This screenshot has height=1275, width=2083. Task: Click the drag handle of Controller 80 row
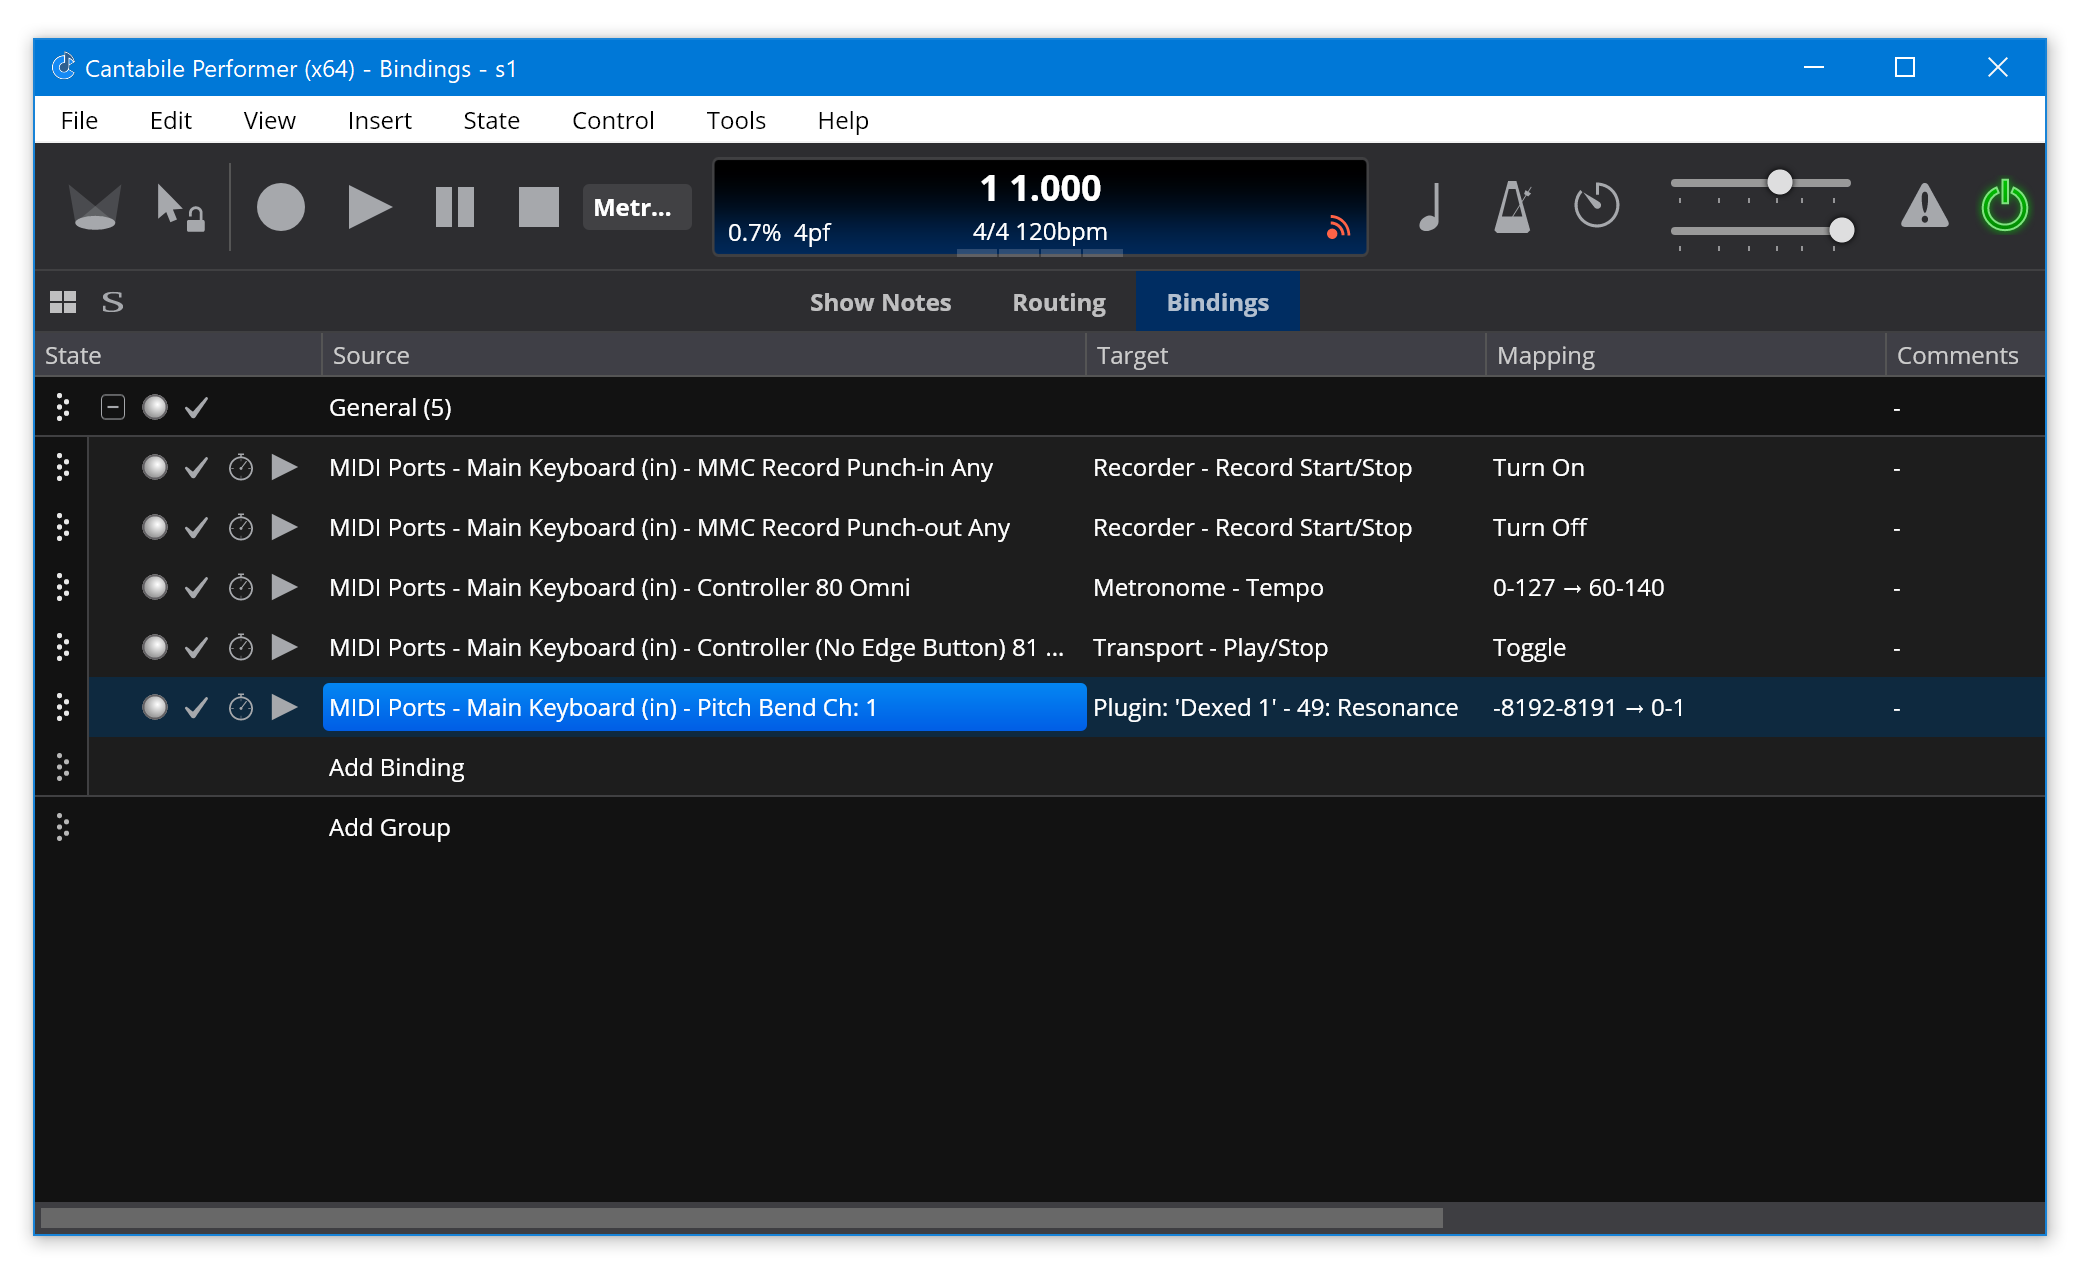pyautogui.click(x=63, y=587)
